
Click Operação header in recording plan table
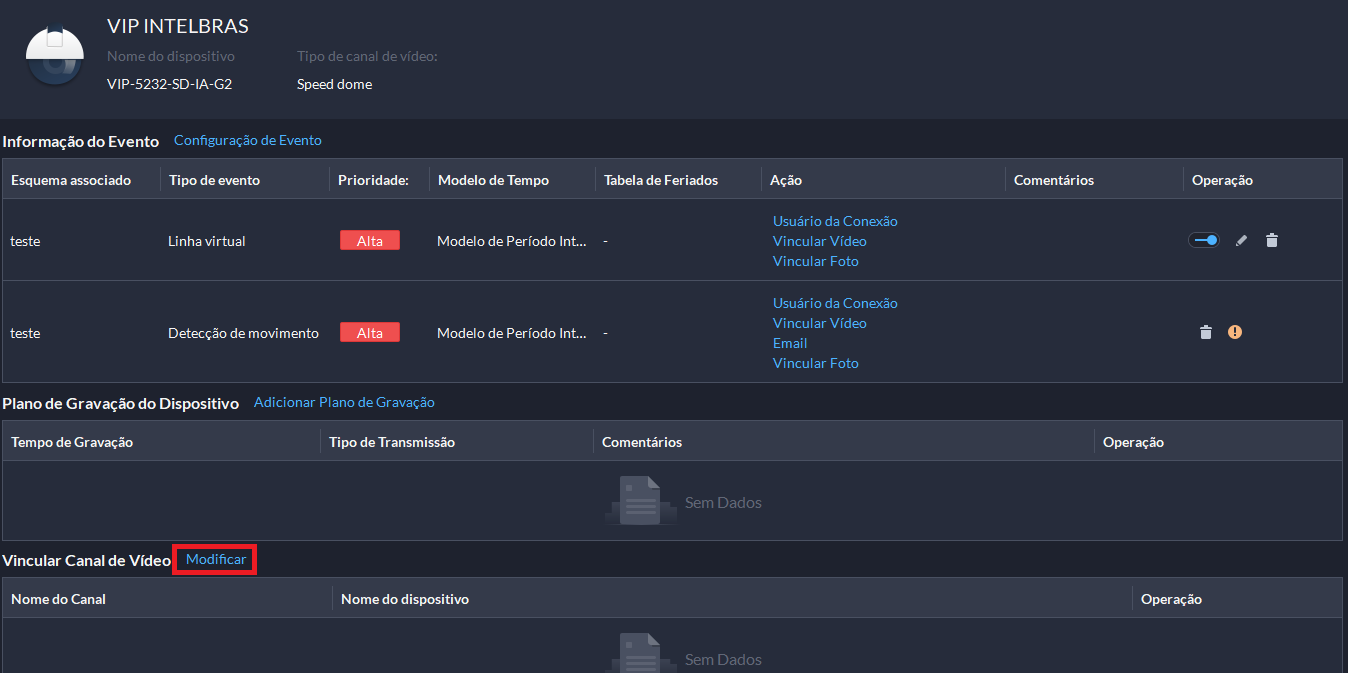pyautogui.click(x=1134, y=441)
